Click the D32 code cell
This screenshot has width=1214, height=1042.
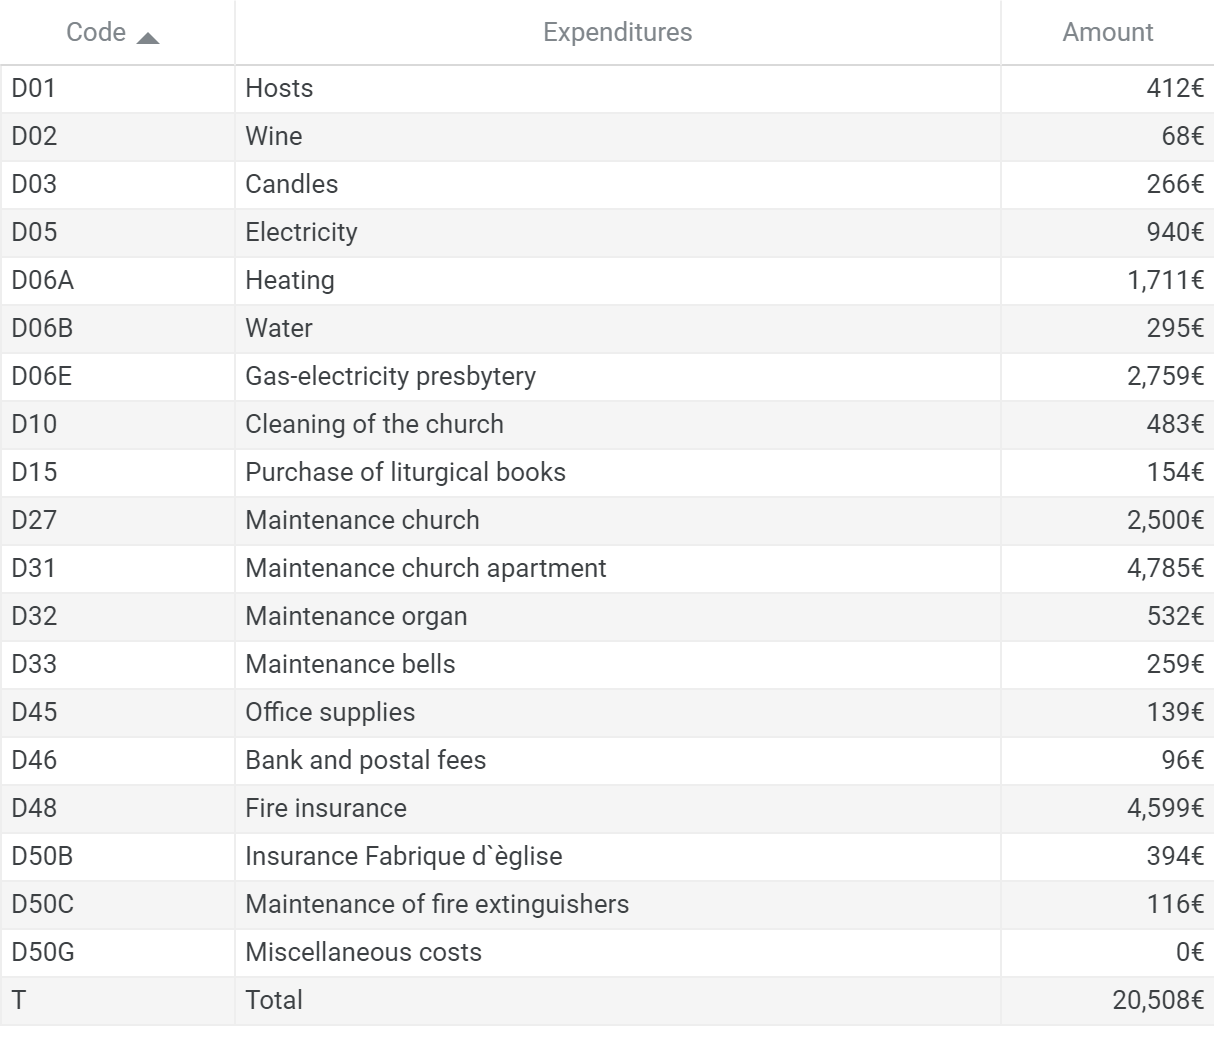(x=117, y=616)
